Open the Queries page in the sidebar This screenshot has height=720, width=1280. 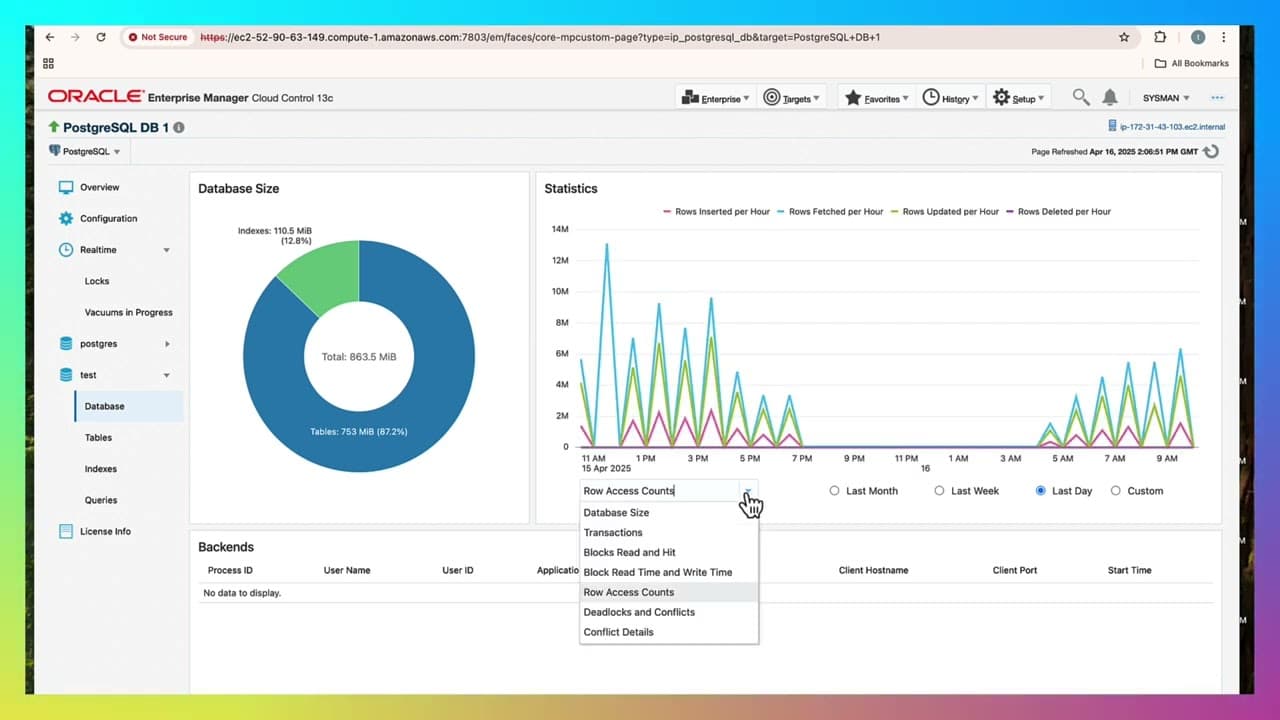[101, 500]
